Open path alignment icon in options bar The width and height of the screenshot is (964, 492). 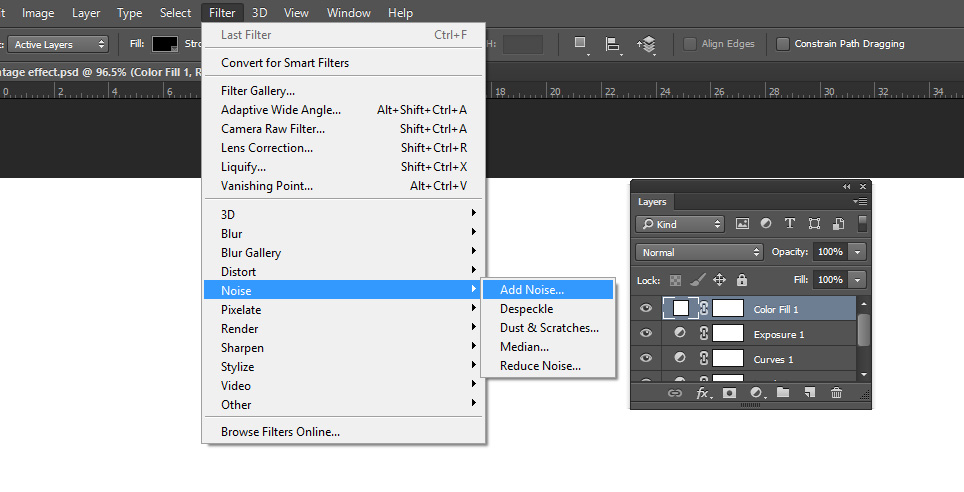click(612, 44)
